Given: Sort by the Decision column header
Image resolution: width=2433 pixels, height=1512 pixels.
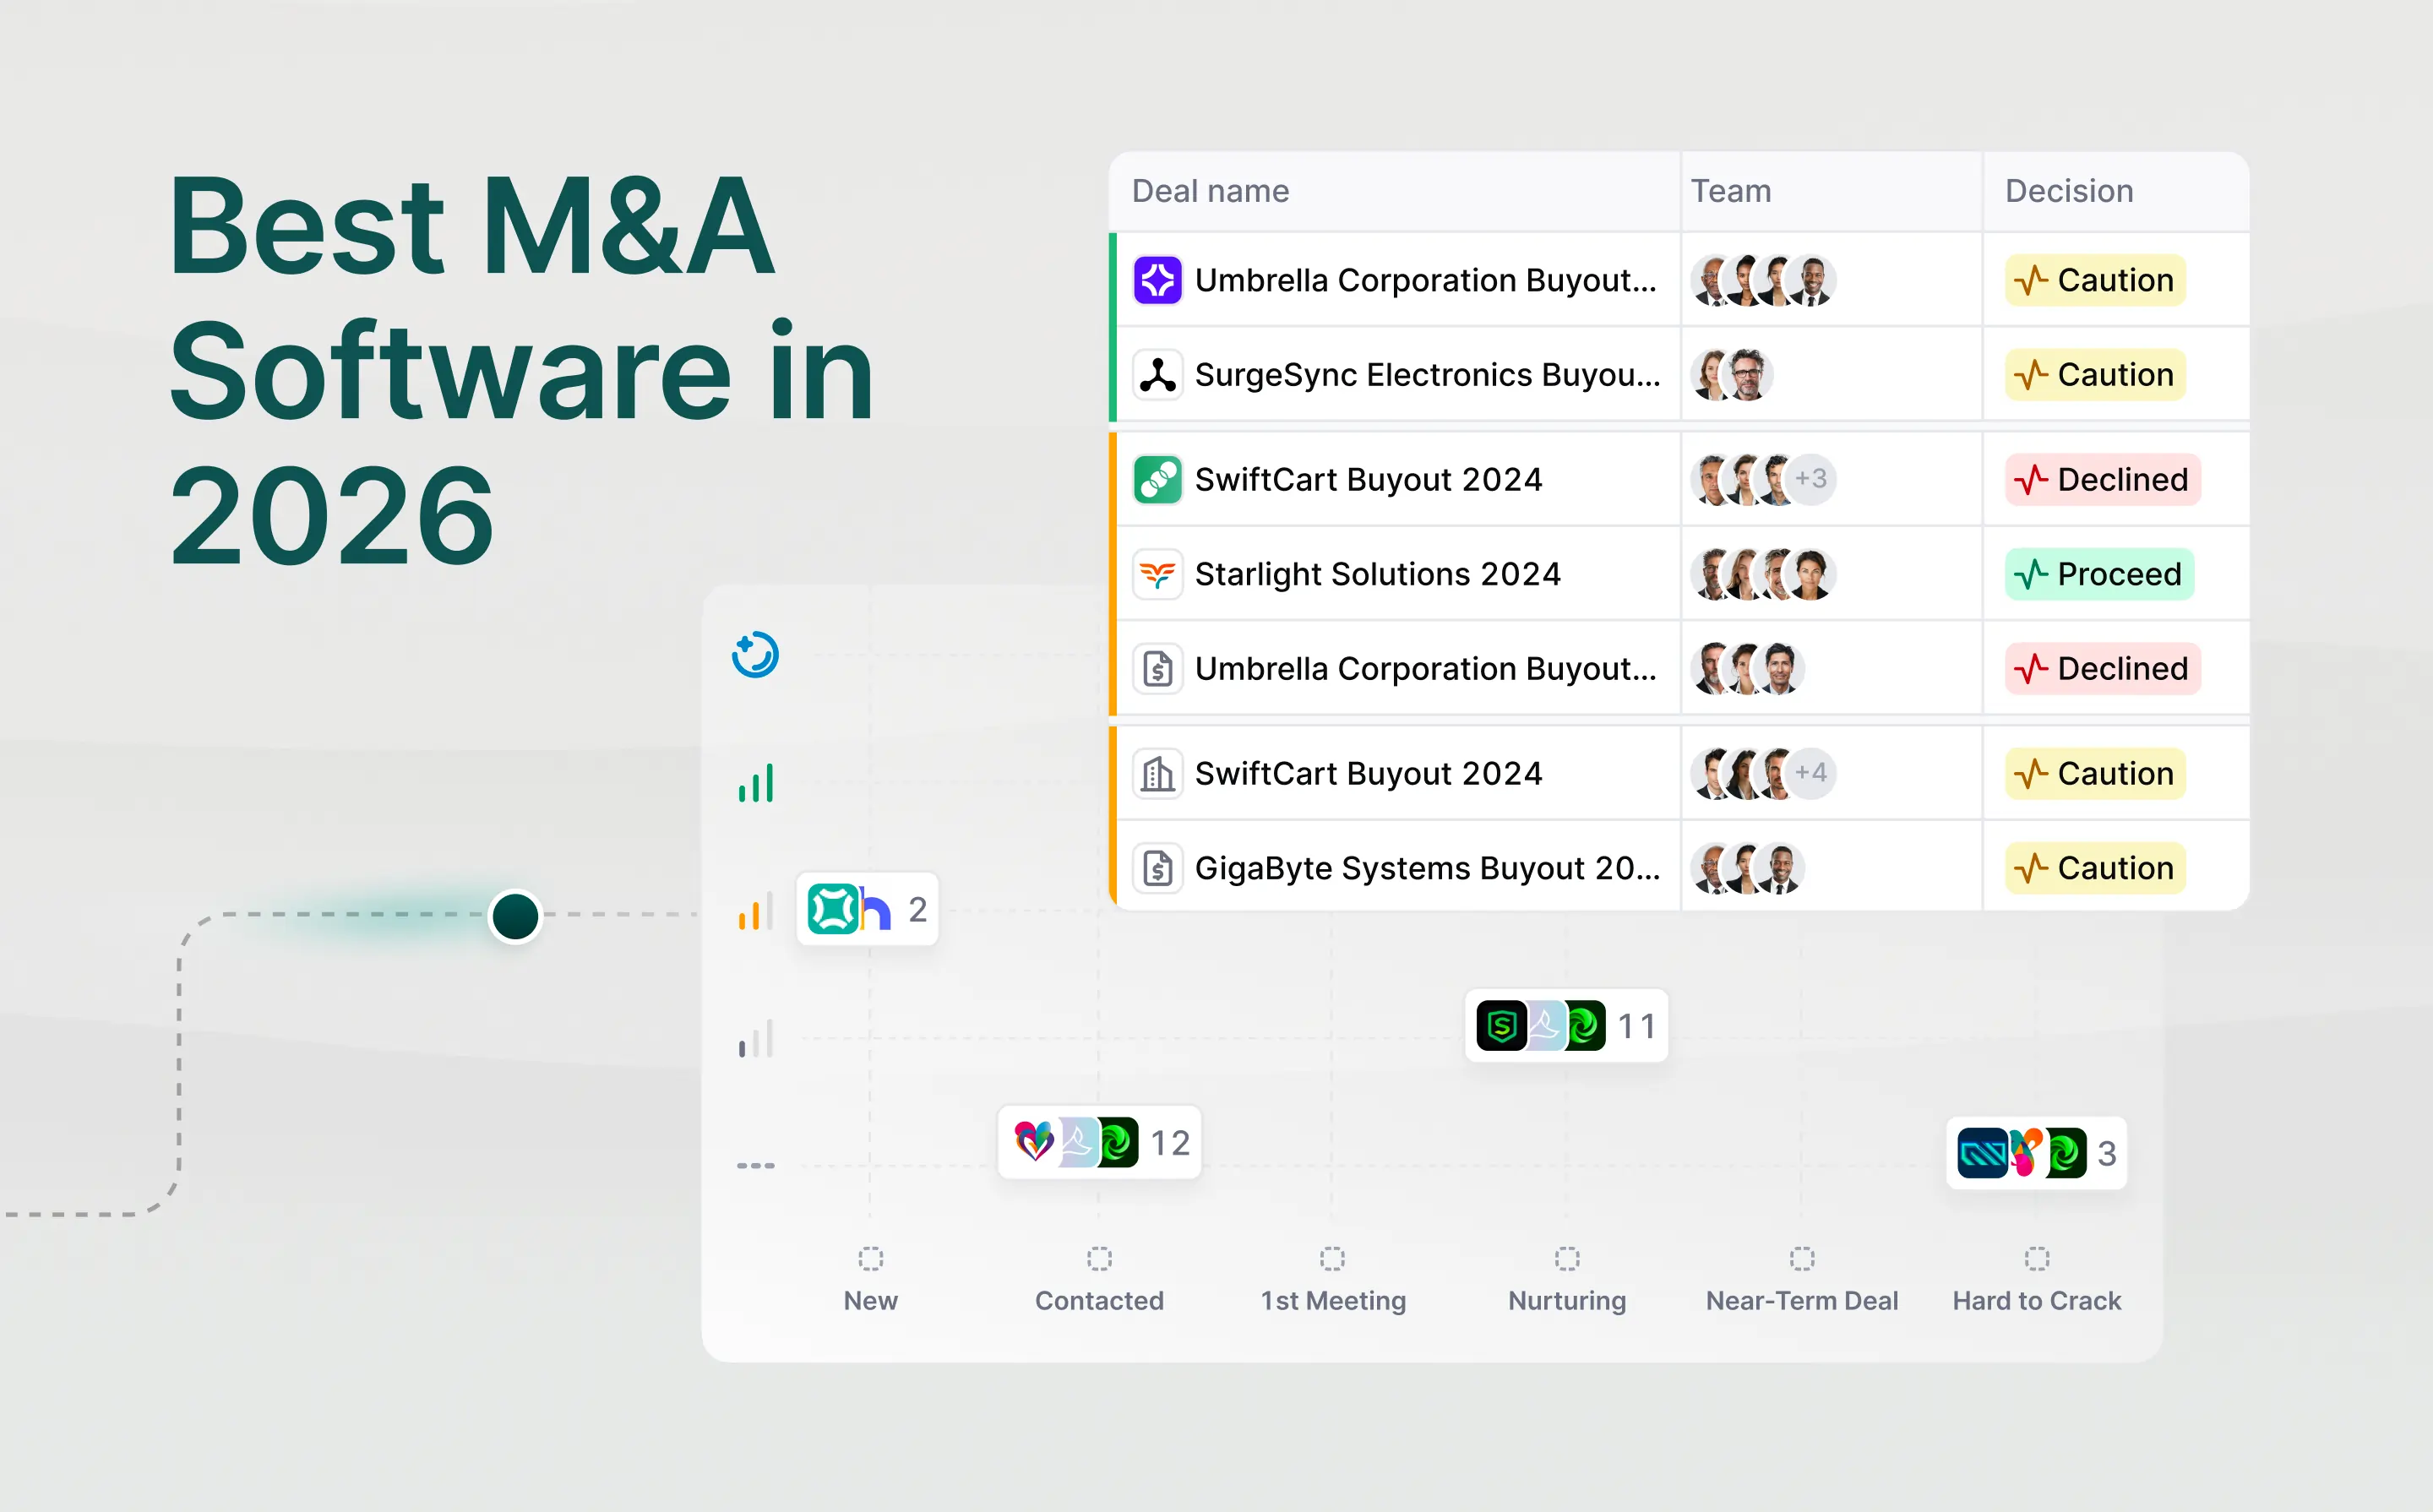Looking at the screenshot, I should tap(2069, 191).
